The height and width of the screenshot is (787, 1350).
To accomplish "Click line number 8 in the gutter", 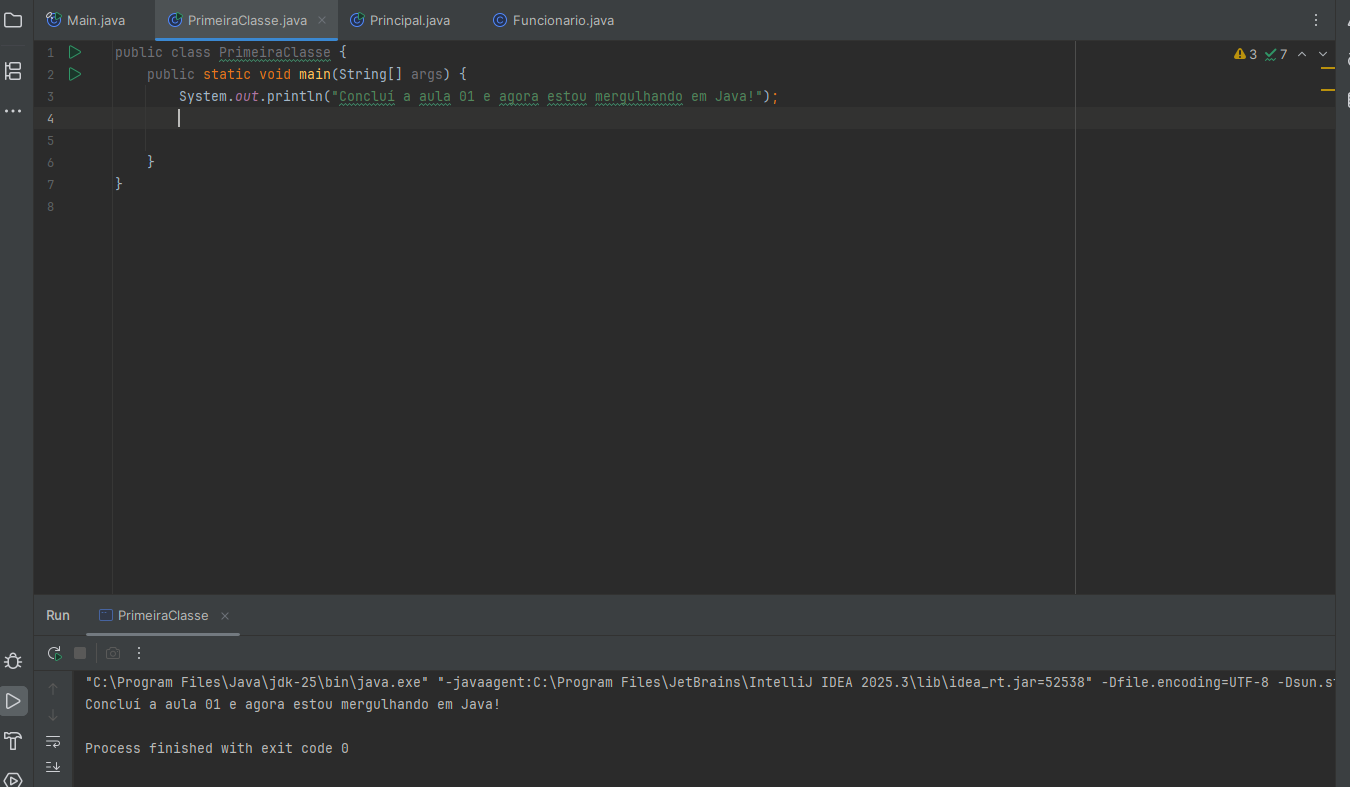I will (50, 206).
